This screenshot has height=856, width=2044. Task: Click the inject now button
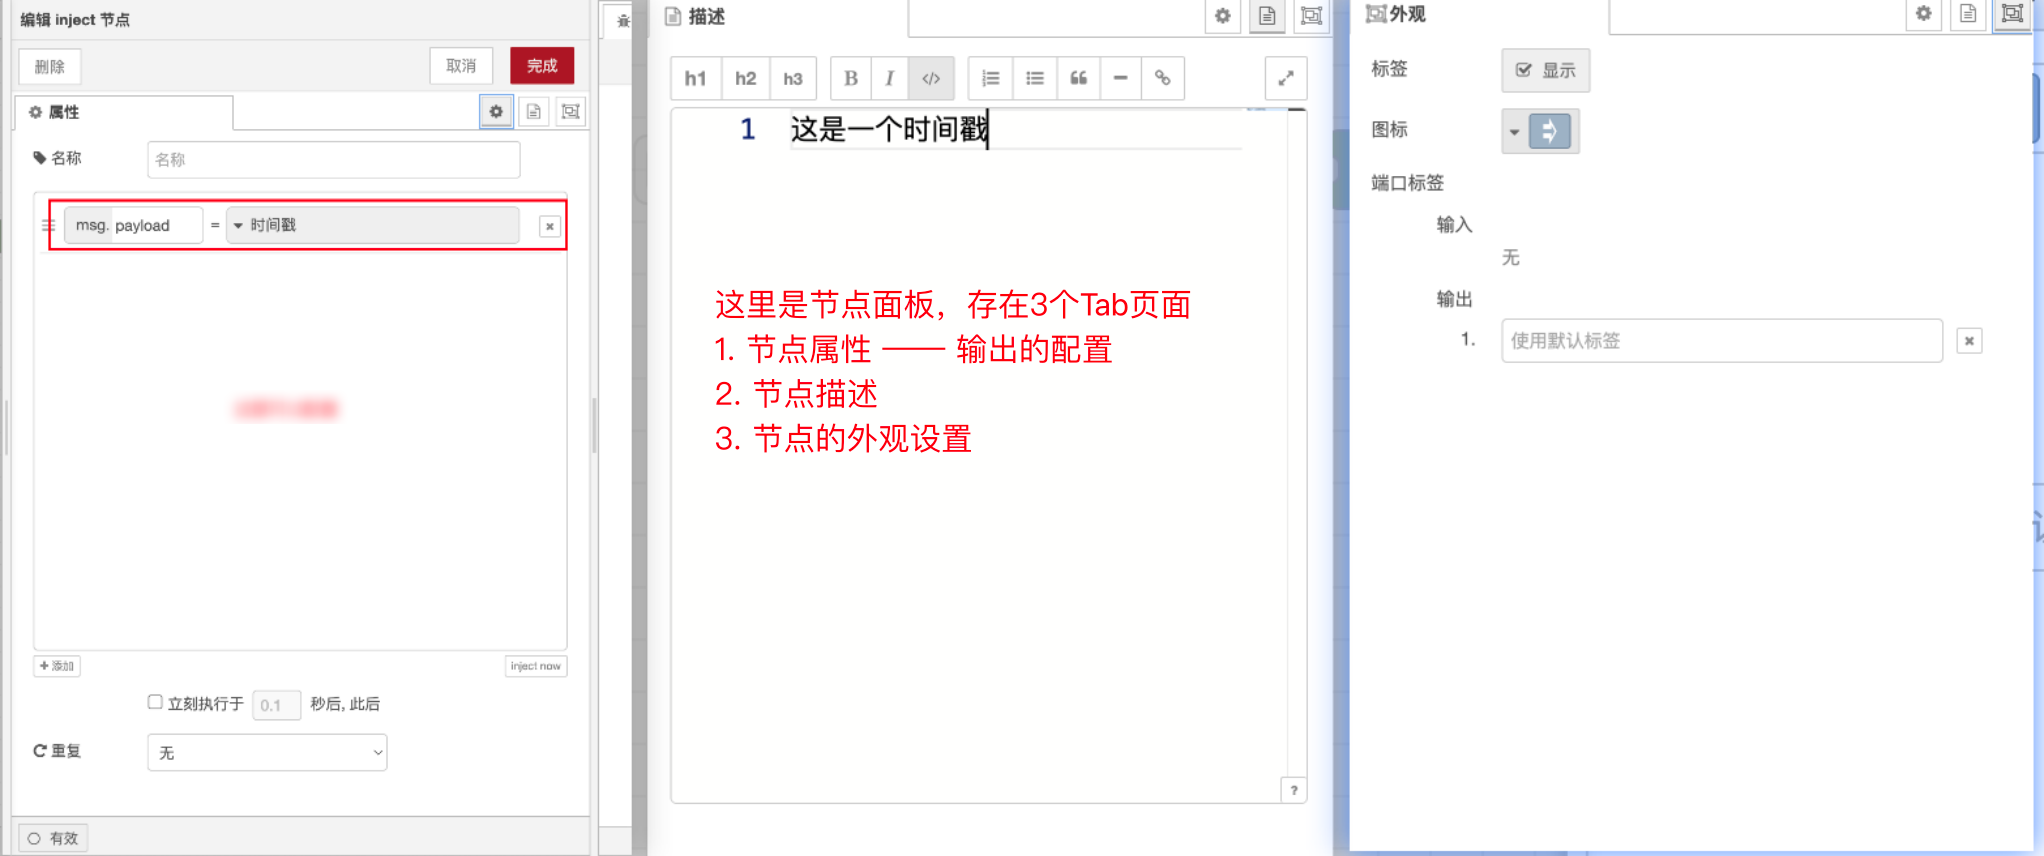tap(536, 666)
